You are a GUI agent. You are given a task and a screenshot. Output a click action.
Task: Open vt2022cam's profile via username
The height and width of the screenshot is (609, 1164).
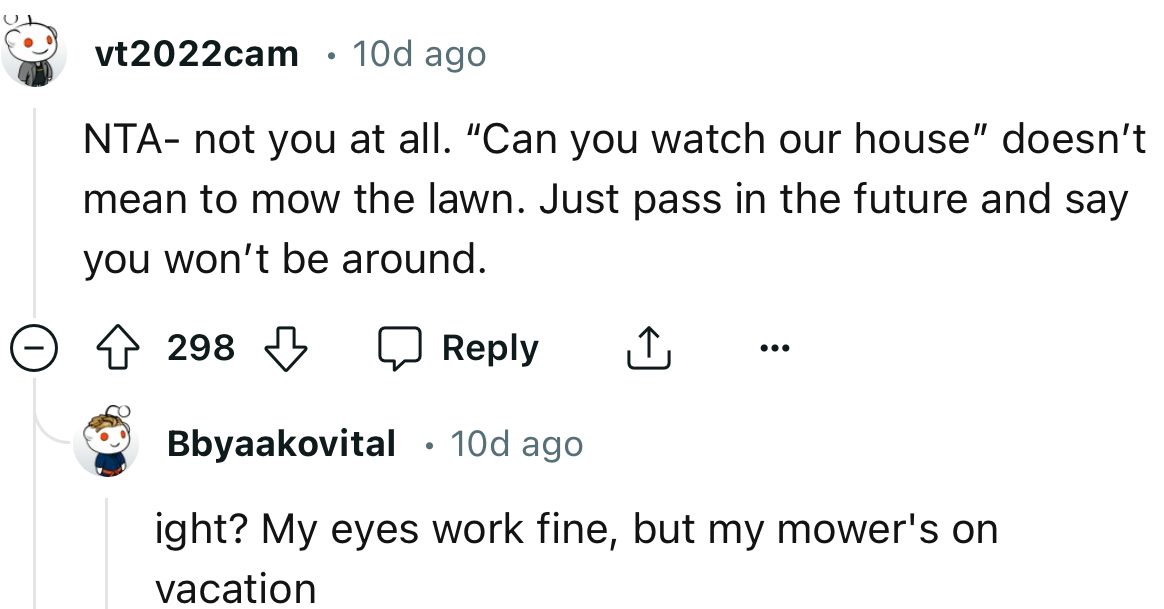point(196,54)
